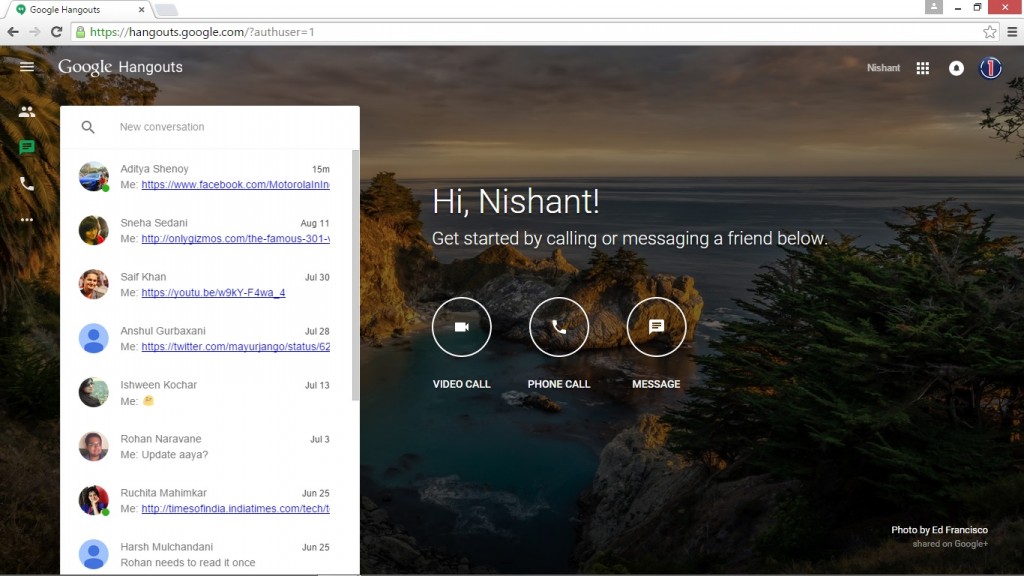Open the youtu.be link

tap(213, 293)
